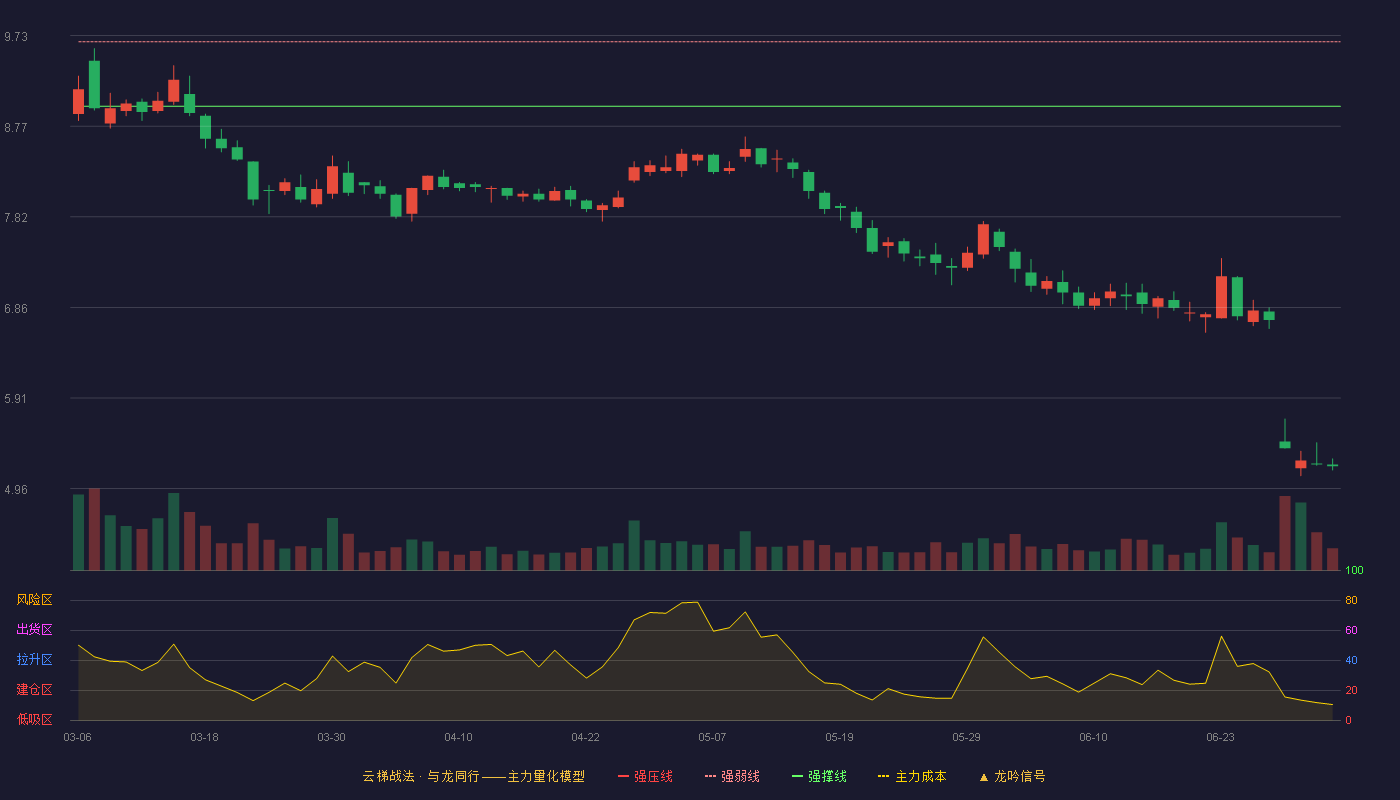Image resolution: width=1400 pixels, height=800 pixels.
Task: Select the 05-07 date label
Action: (712, 737)
